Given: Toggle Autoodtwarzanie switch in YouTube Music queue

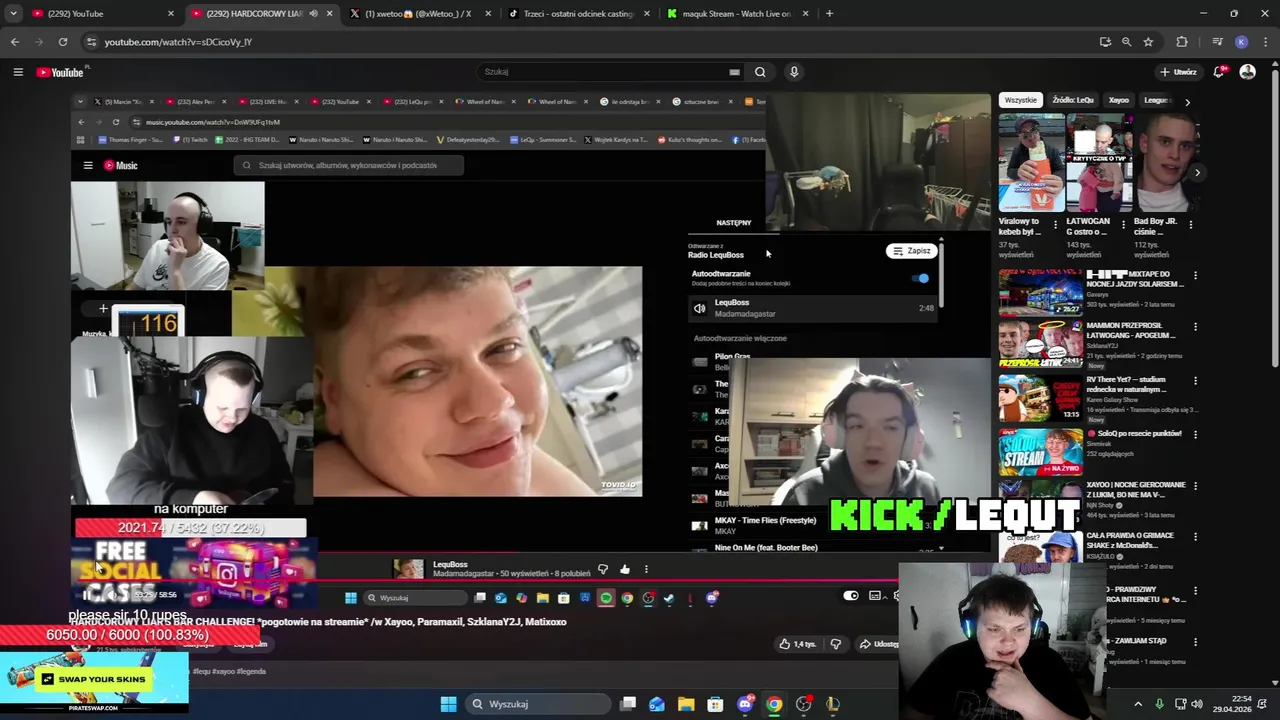Looking at the screenshot, I should (921, 278).
